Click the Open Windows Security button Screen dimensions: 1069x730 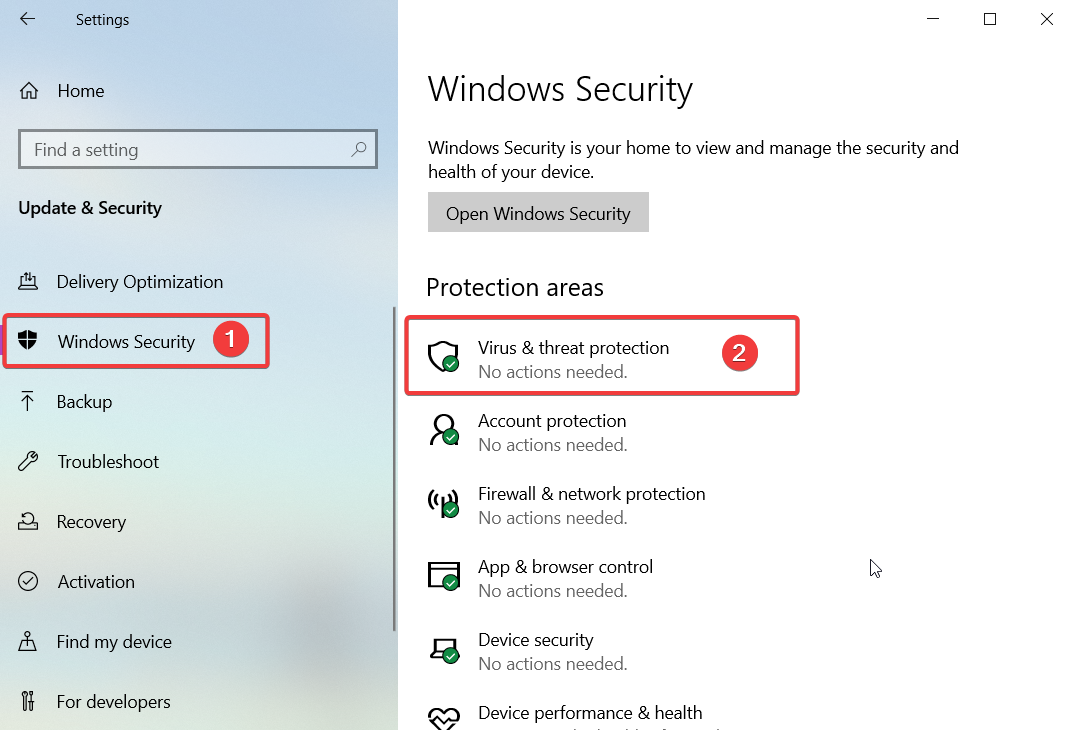click(538, 213)
